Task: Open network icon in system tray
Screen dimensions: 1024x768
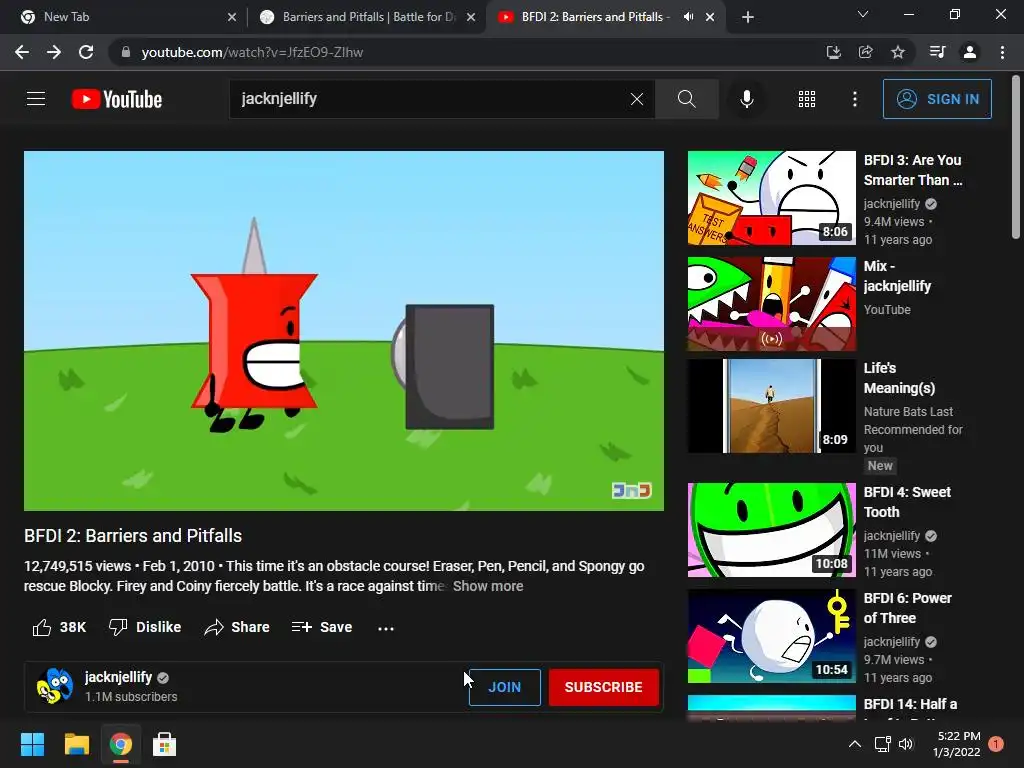Action: [x=882, y=744]
